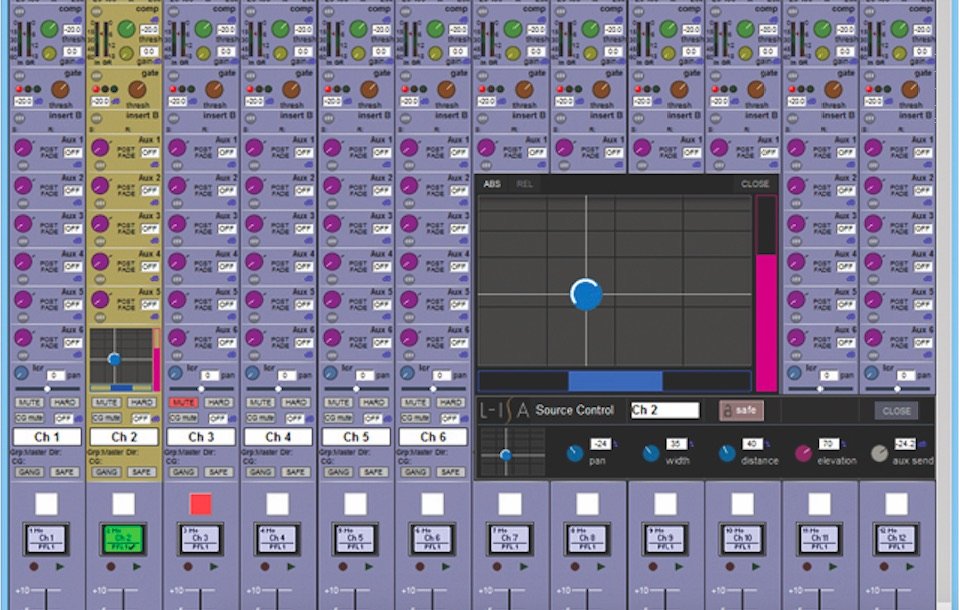Toggle the L-ISA safe lock button
Image resolution: width=959 pixels, height=610 pixels.
741,410
